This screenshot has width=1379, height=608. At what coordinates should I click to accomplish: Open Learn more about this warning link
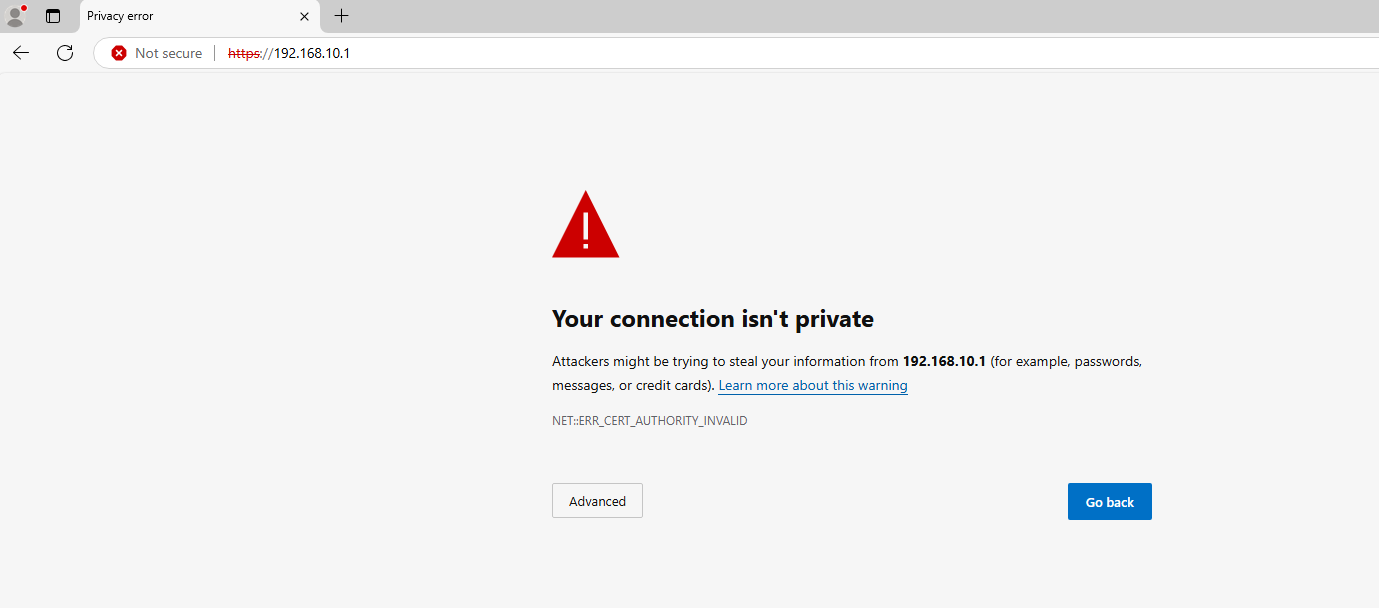pos(813,385)
